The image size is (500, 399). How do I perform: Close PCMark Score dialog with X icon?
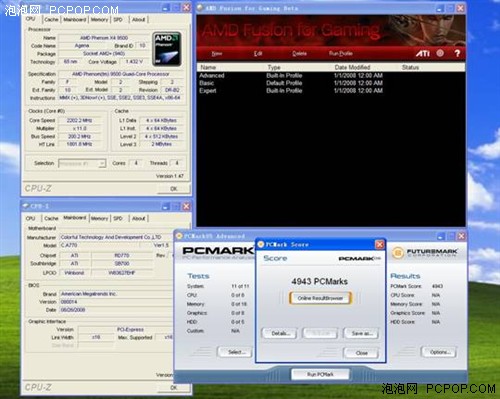(380, 245)
